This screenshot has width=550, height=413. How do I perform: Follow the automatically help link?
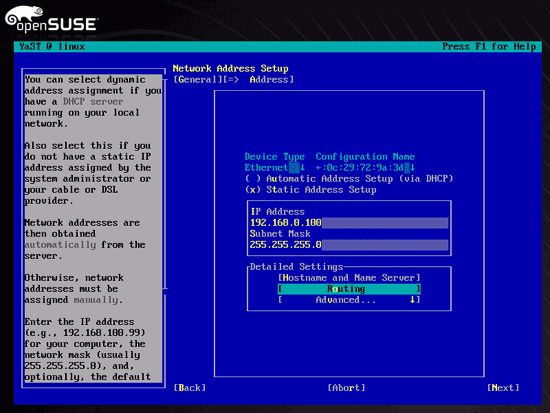click(60, 245)
